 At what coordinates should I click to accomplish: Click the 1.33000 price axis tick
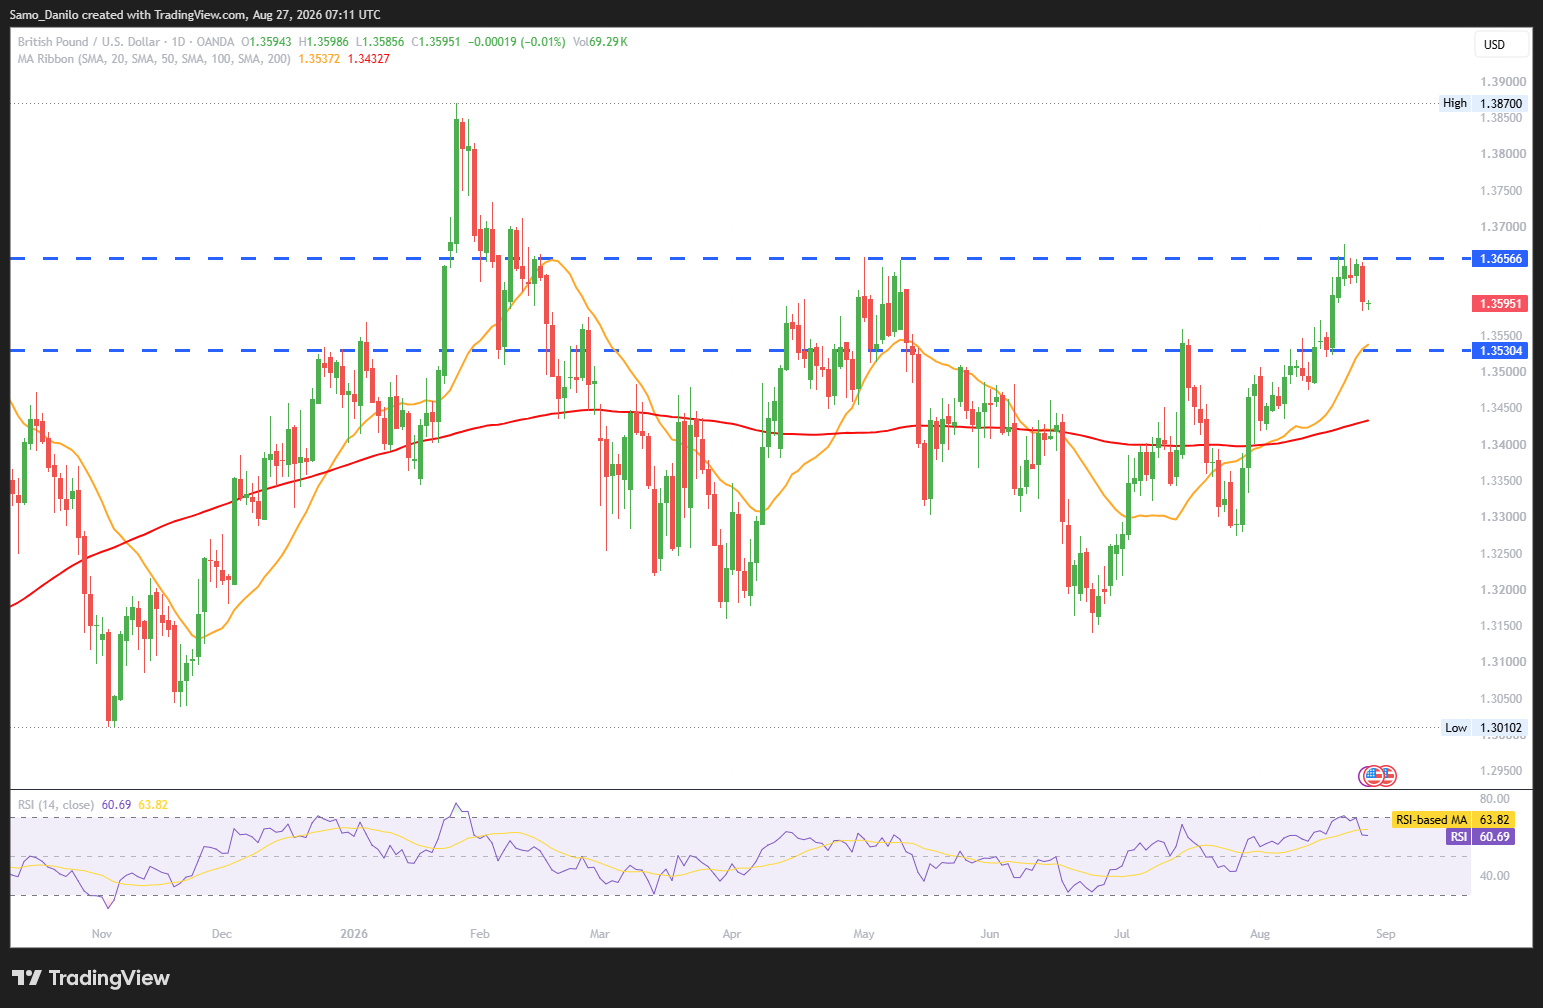click(1503, 517)
